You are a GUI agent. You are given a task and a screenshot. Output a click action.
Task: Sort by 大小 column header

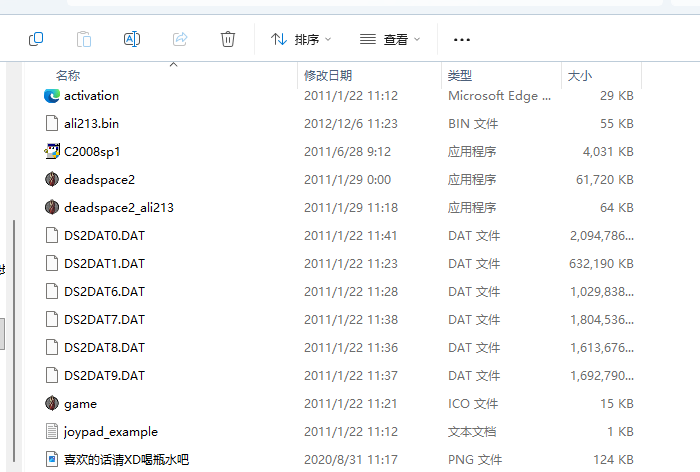pos(580,76)
